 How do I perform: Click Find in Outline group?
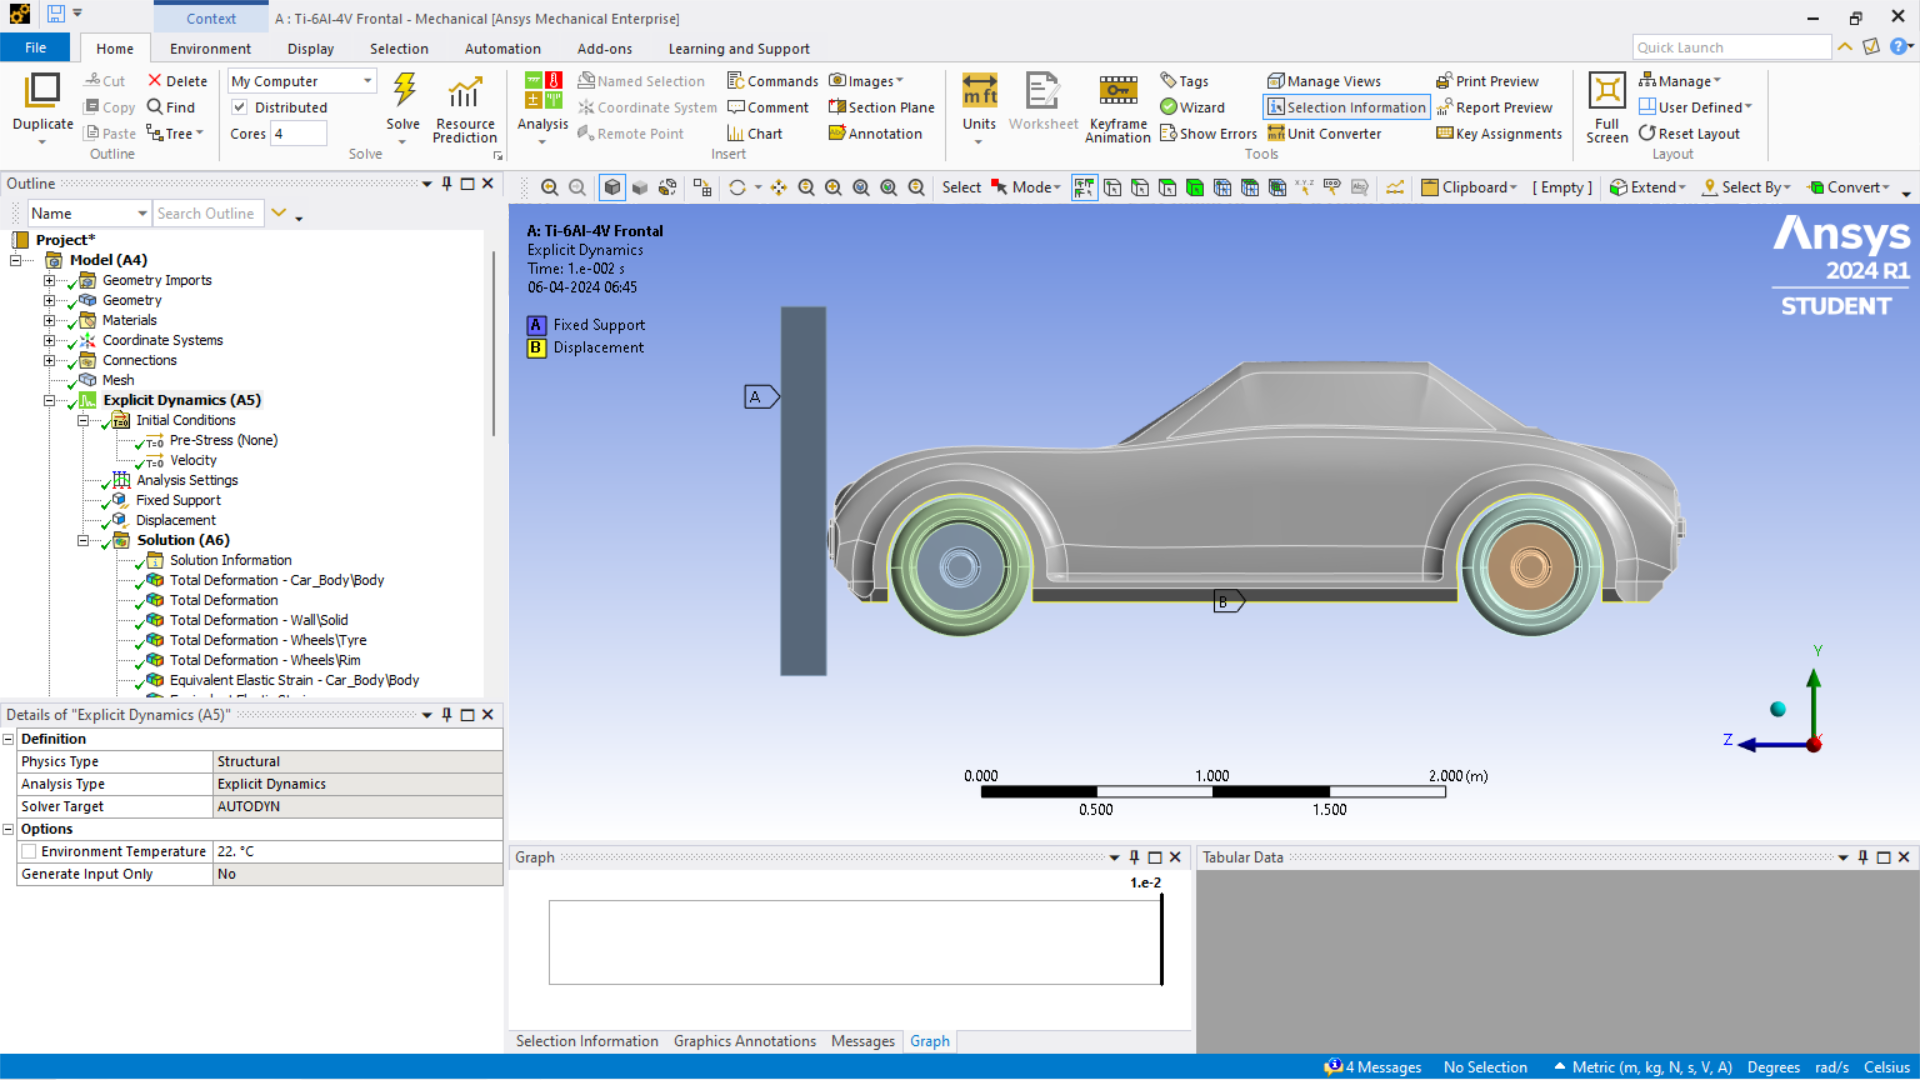pyautogui.click(x=171, y=107)
